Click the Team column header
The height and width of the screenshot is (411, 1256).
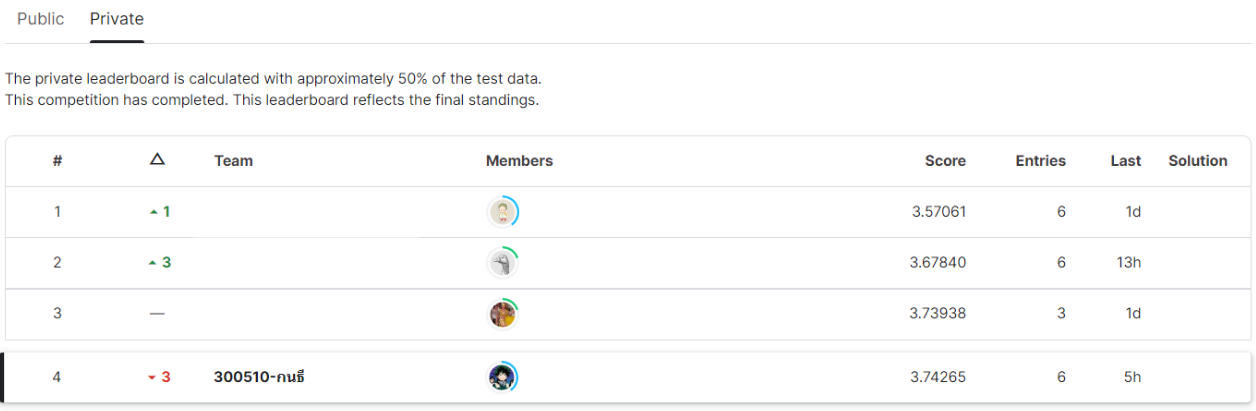(x=233, y=161)
